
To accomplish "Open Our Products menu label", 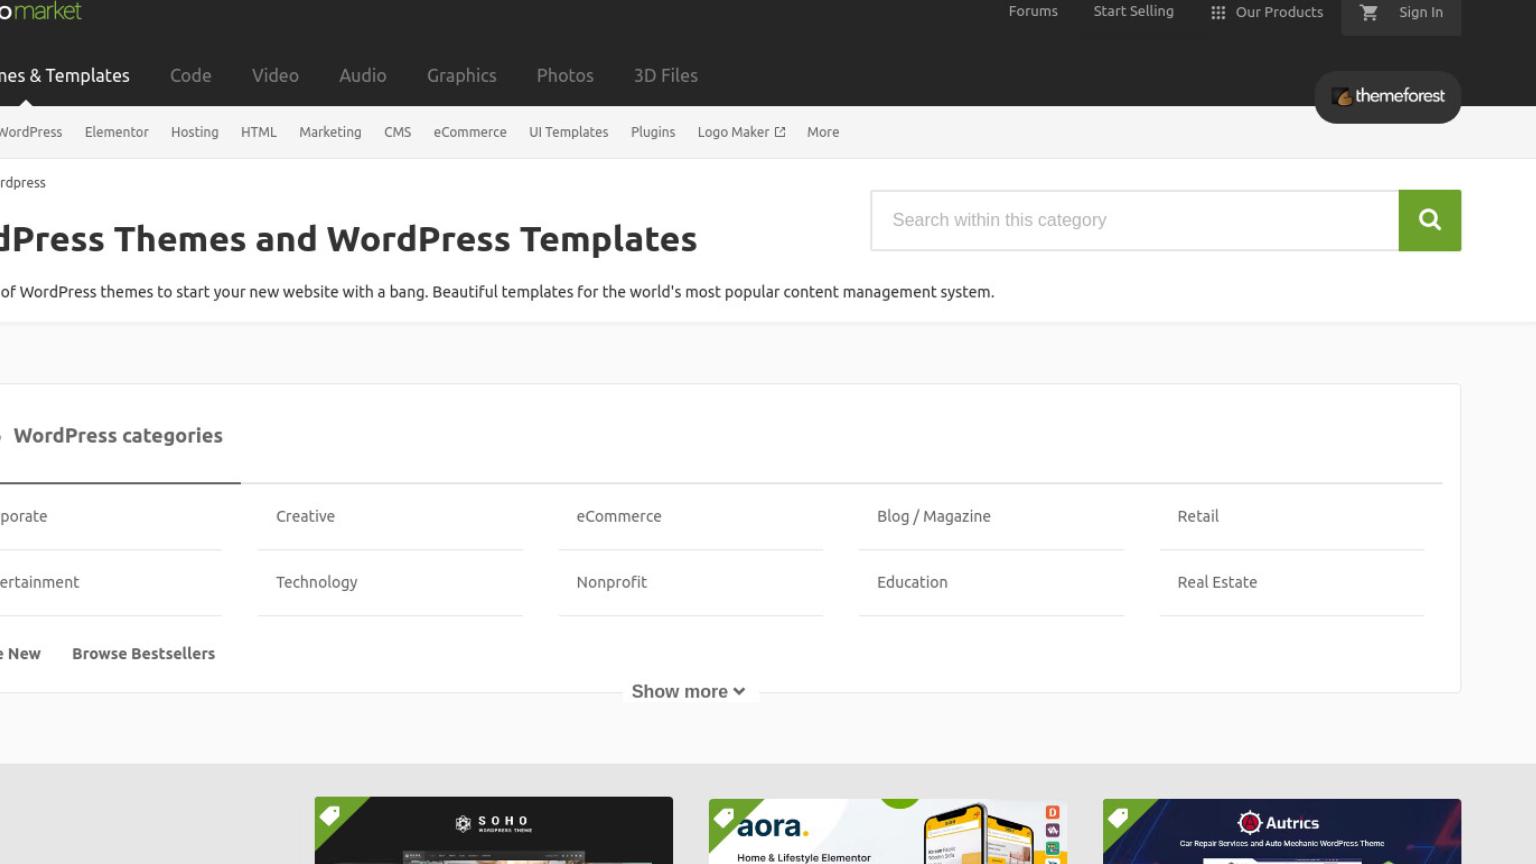I will (1279, 13).
